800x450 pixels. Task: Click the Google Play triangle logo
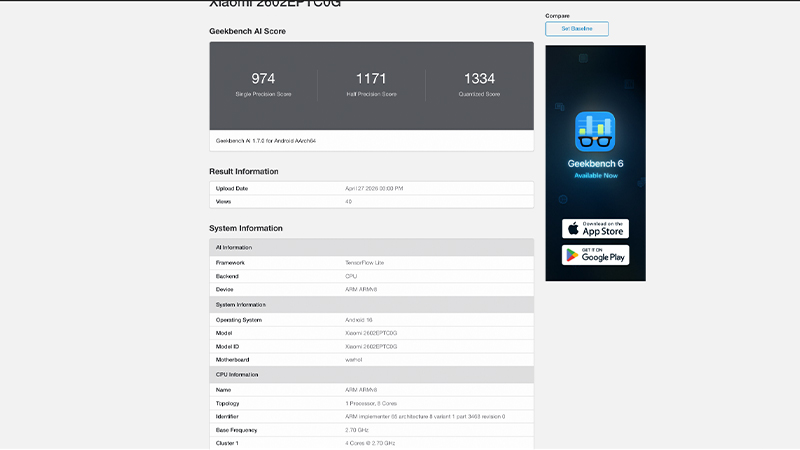click(571, 255)
